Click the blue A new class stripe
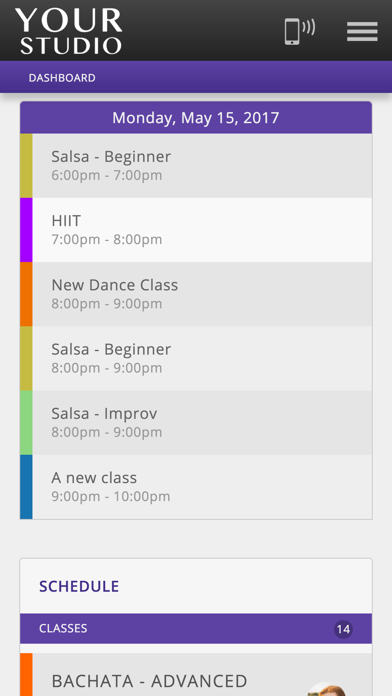392x696 pixels. pyautogui.click(x=26, y=487)
